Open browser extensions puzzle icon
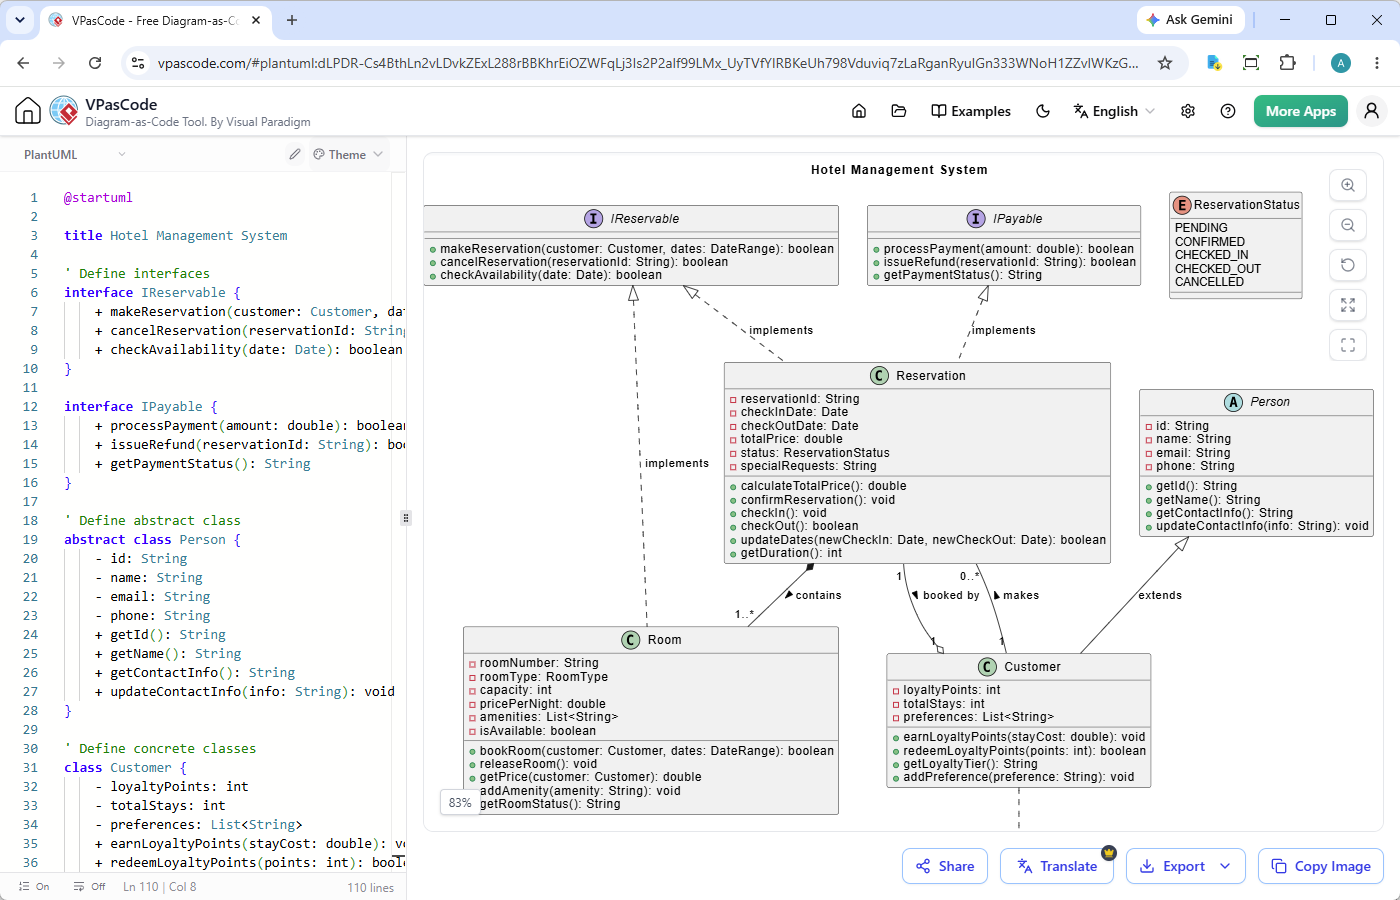The image size is (1400, 900). [x=1288, y=63]
